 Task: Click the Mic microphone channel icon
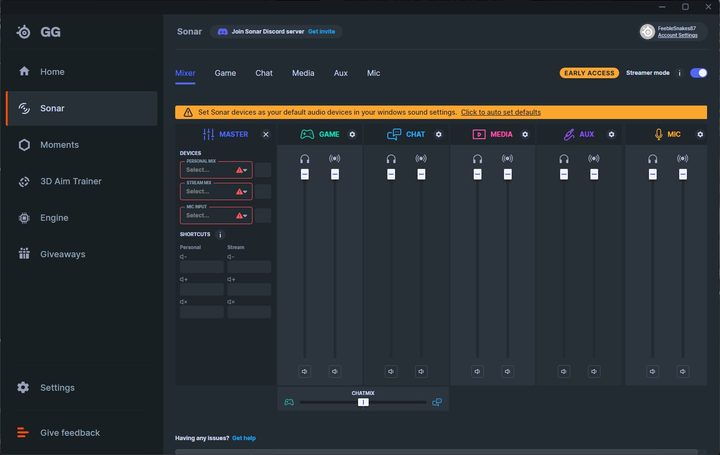[658, 134]
